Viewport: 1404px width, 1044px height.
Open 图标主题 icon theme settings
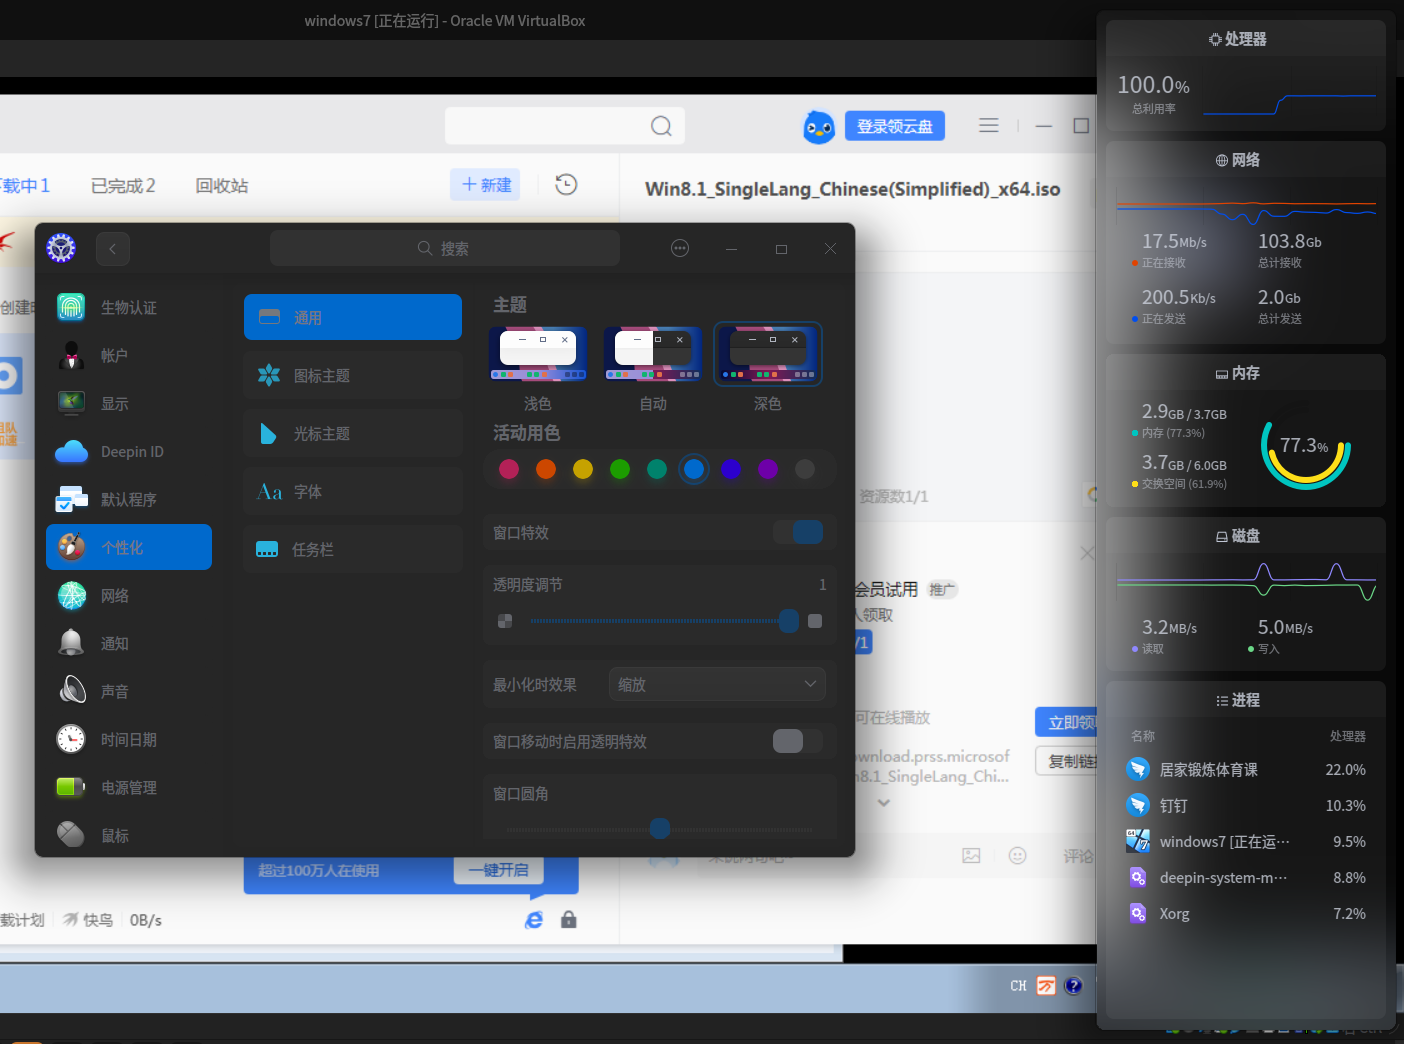(352, 375)
